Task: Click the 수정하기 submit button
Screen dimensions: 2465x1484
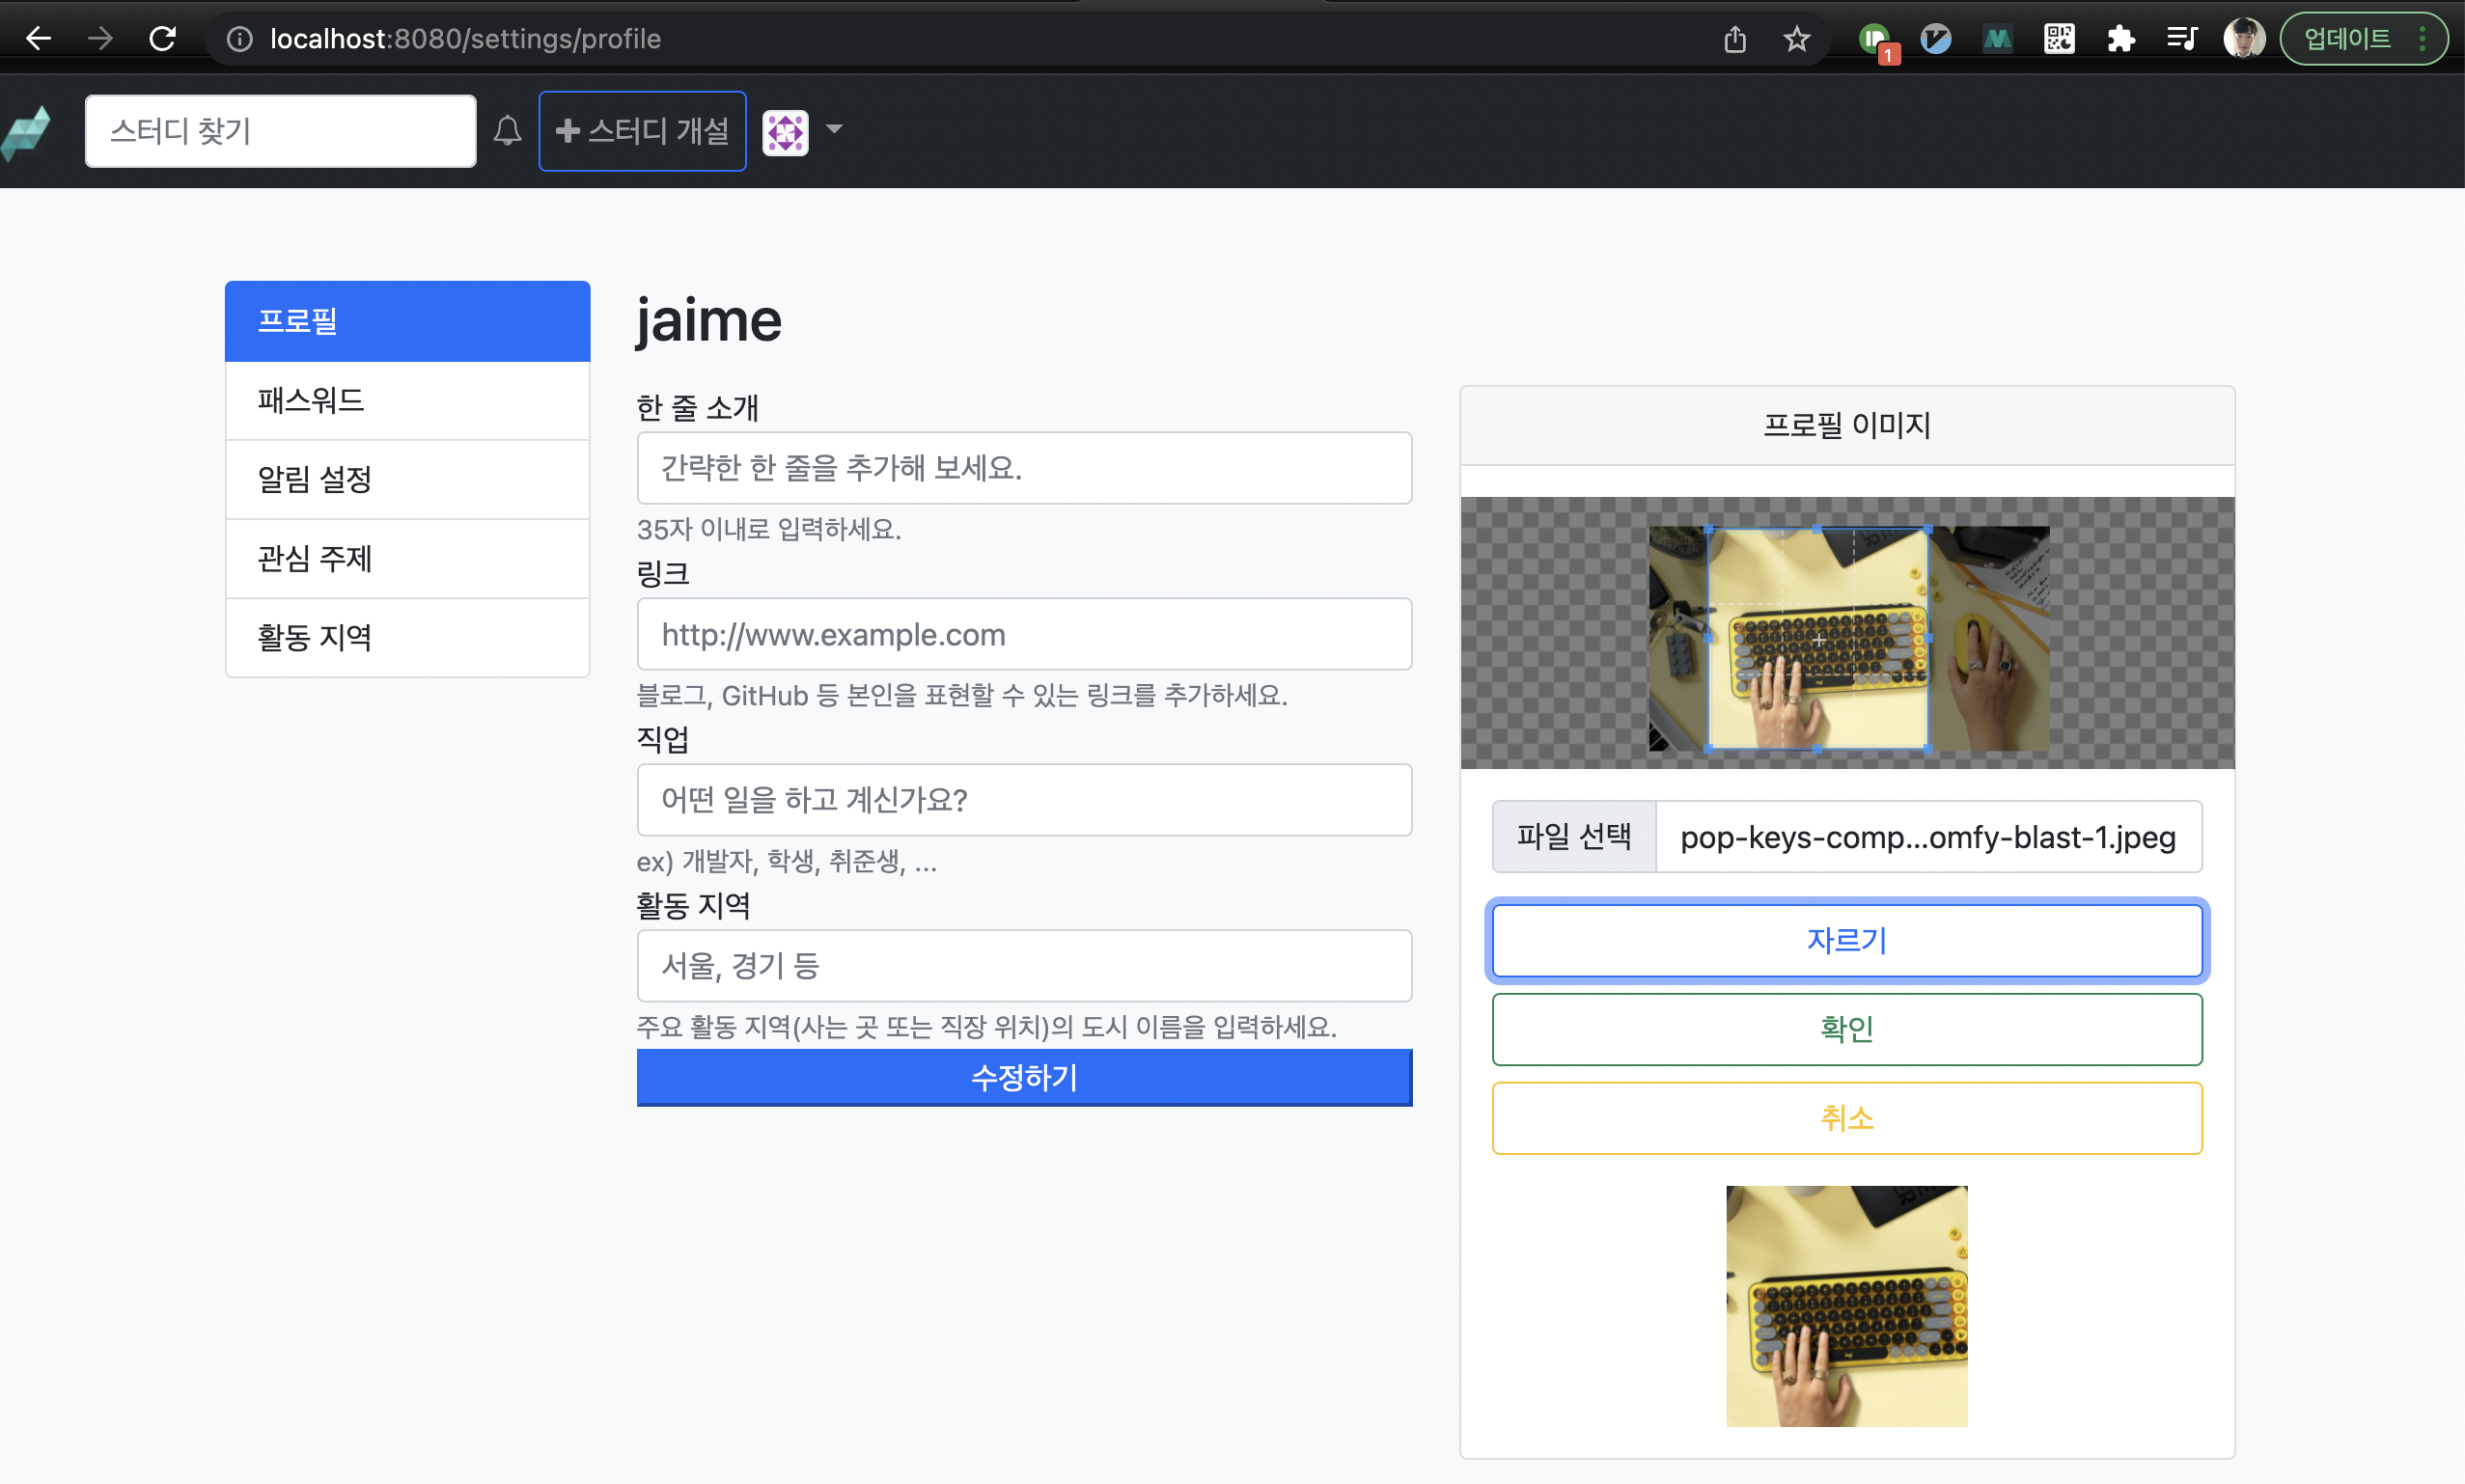Action: pos(1024,1077)
